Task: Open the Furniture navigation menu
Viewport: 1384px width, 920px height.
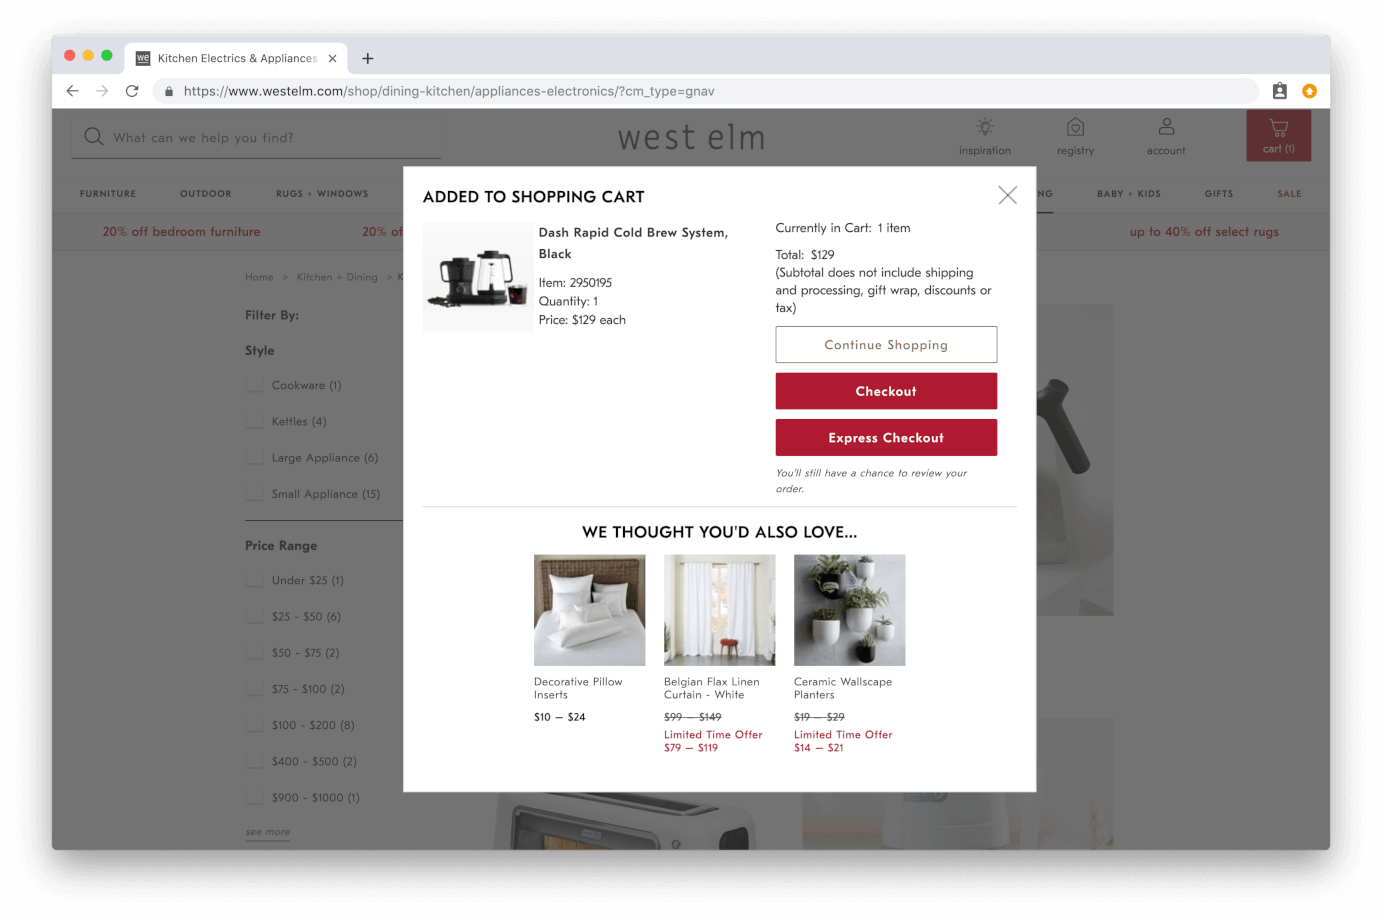Action: click(x=108, y=194)
